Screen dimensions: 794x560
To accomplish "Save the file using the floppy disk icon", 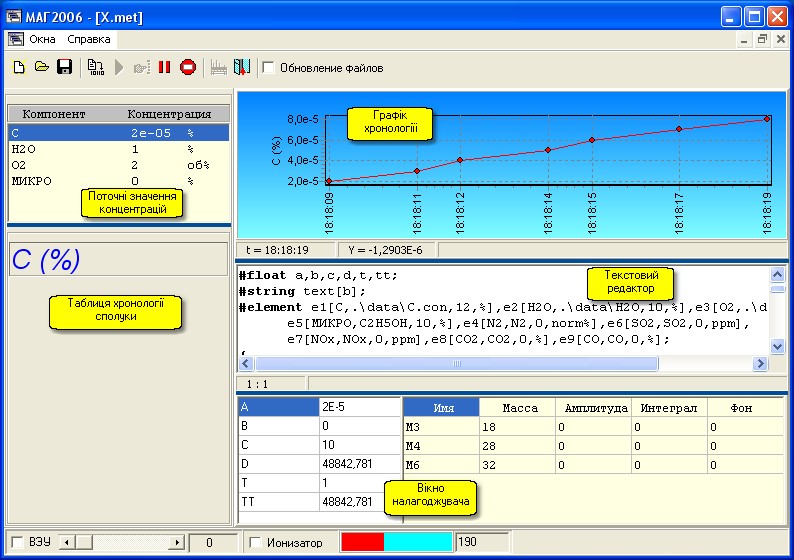I will [x=64, y=68].
